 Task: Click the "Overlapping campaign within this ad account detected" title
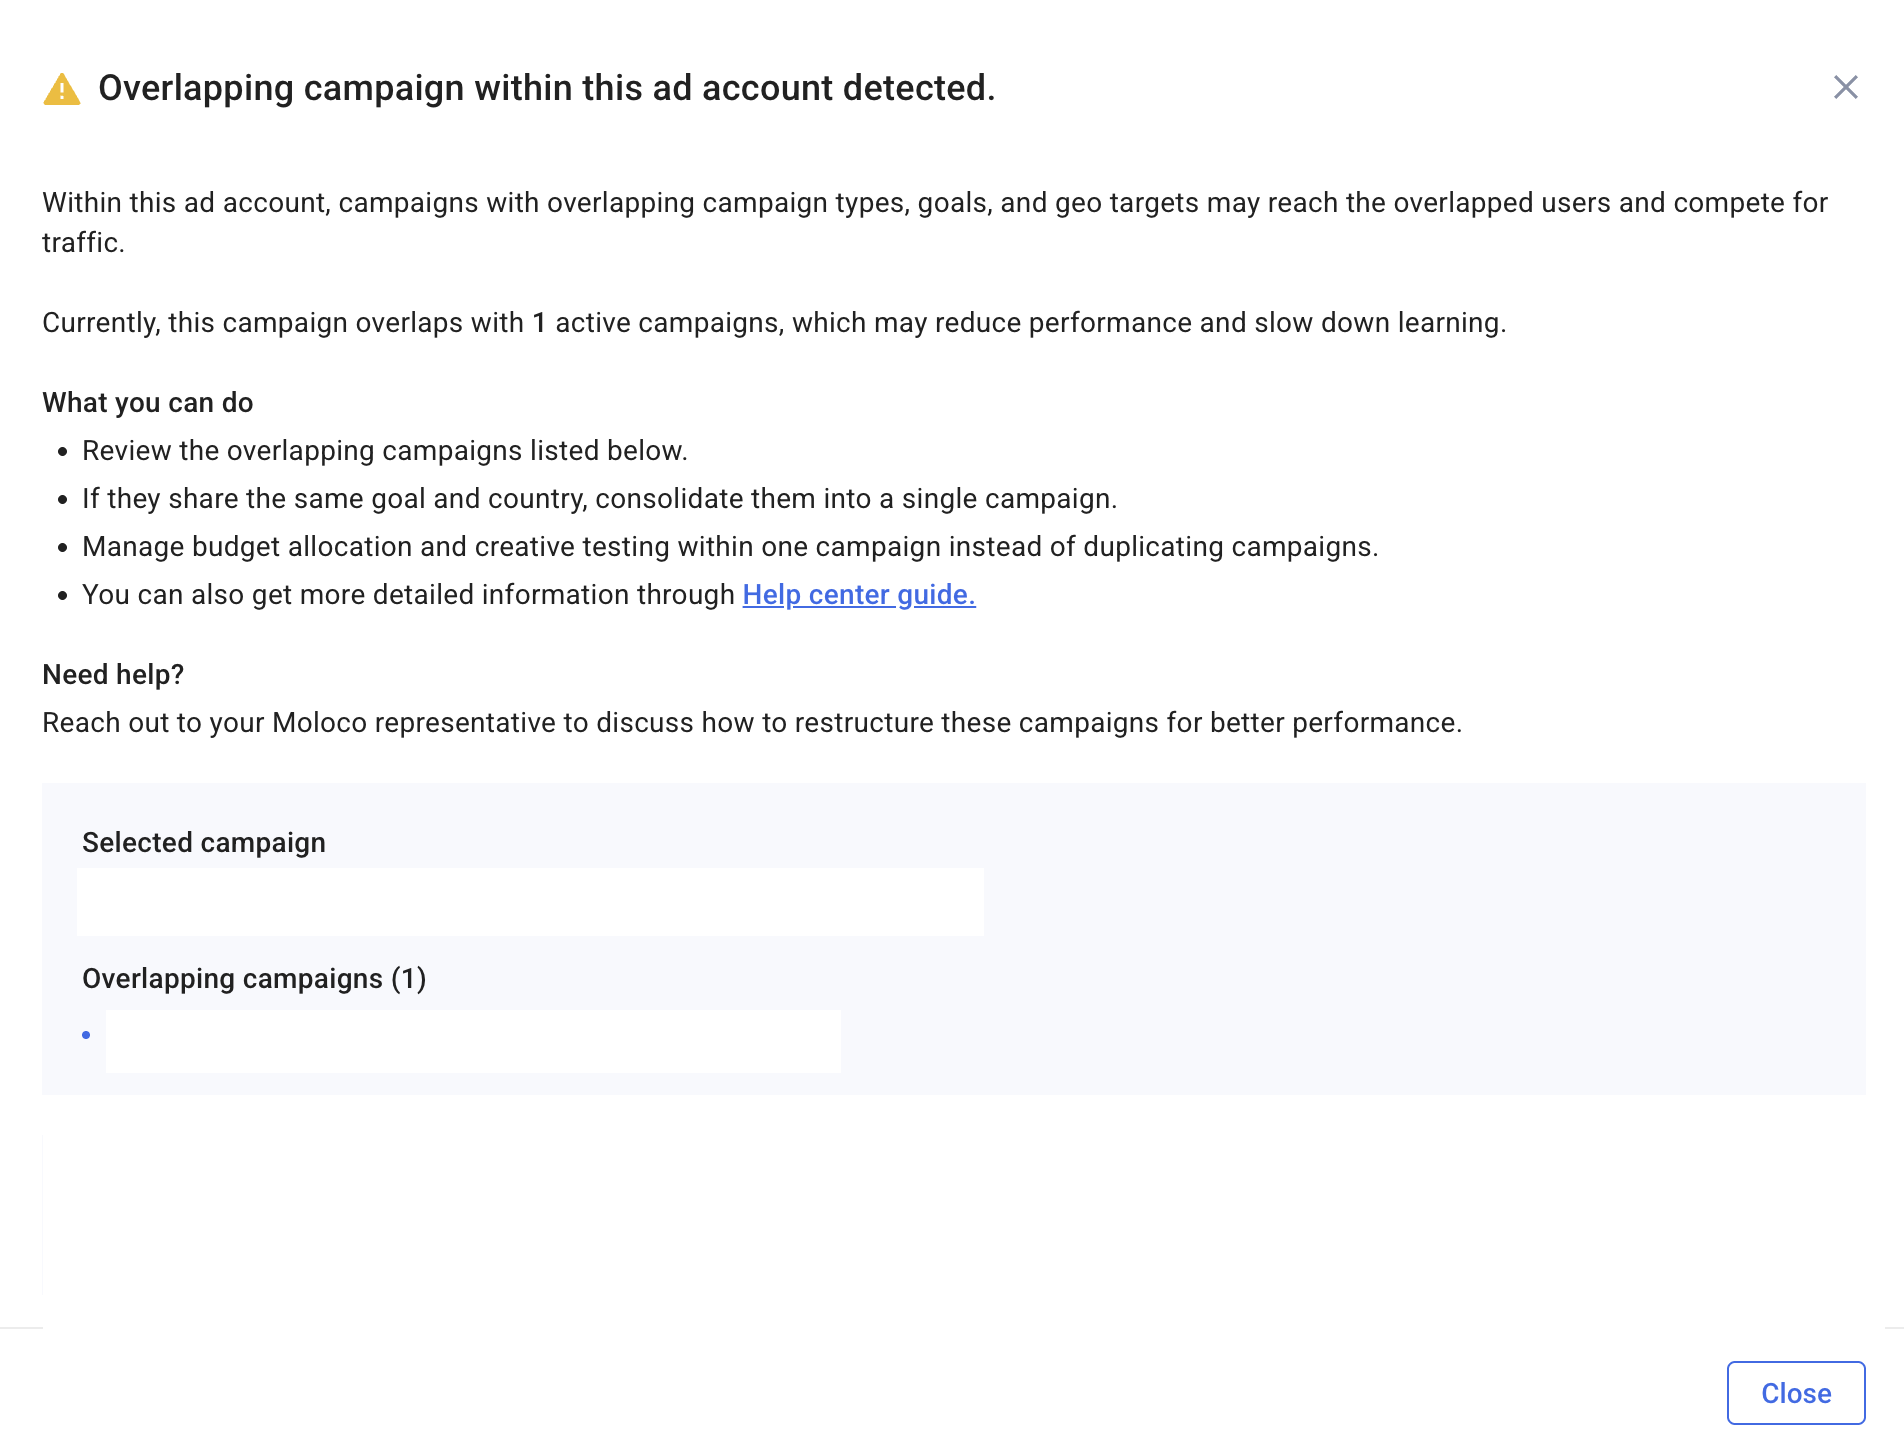click(546, 88)
